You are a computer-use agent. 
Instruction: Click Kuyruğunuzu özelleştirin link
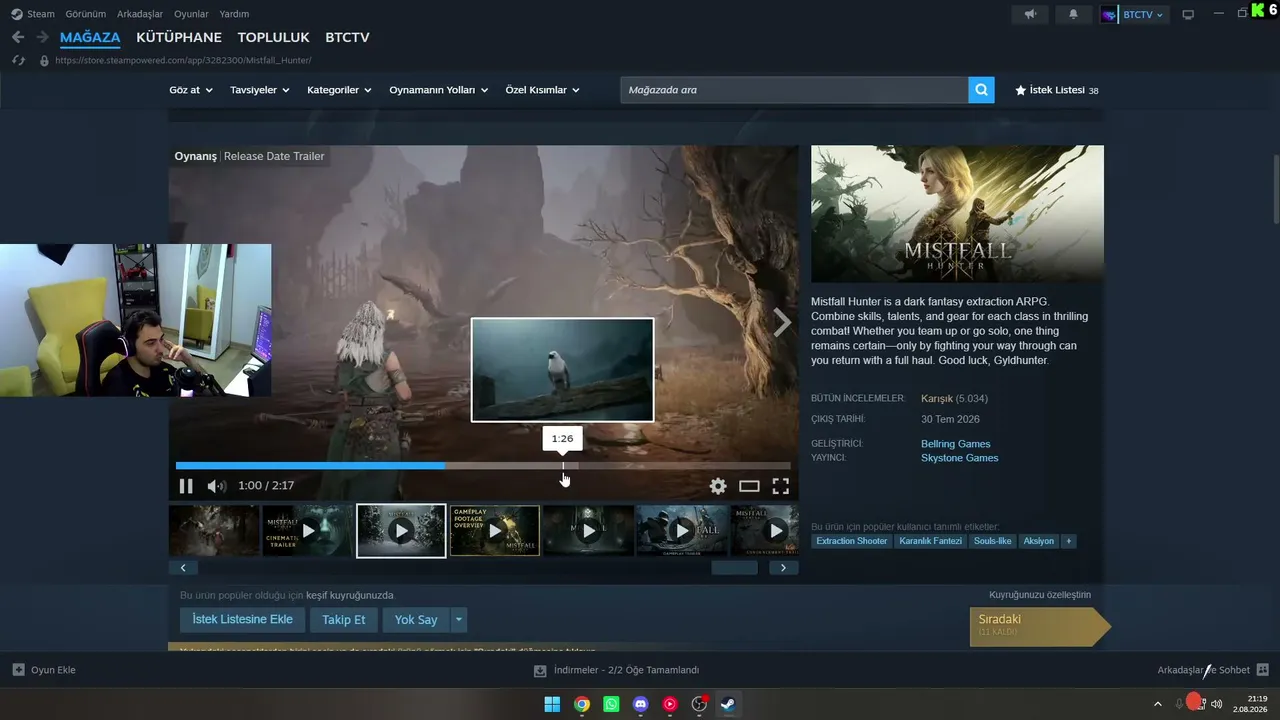pos(1040,595)
